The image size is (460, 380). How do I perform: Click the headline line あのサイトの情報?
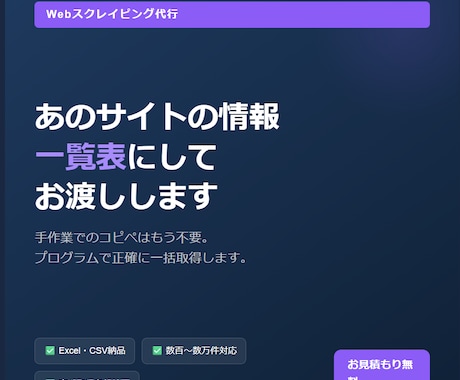[157, 117]
